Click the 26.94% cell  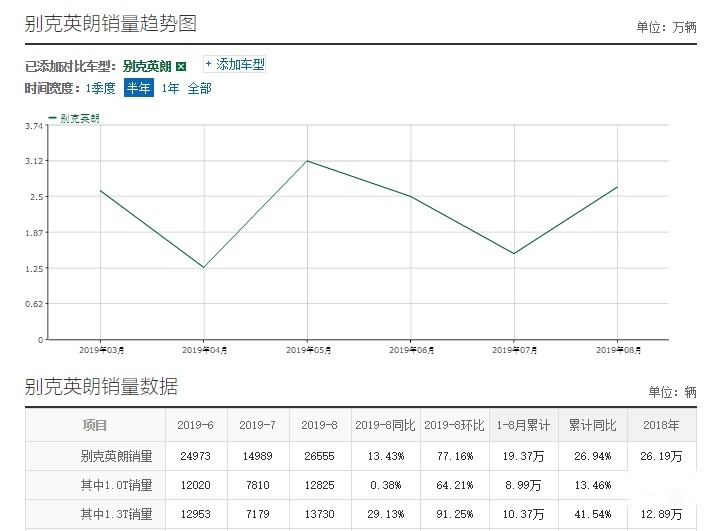point(592,456)
